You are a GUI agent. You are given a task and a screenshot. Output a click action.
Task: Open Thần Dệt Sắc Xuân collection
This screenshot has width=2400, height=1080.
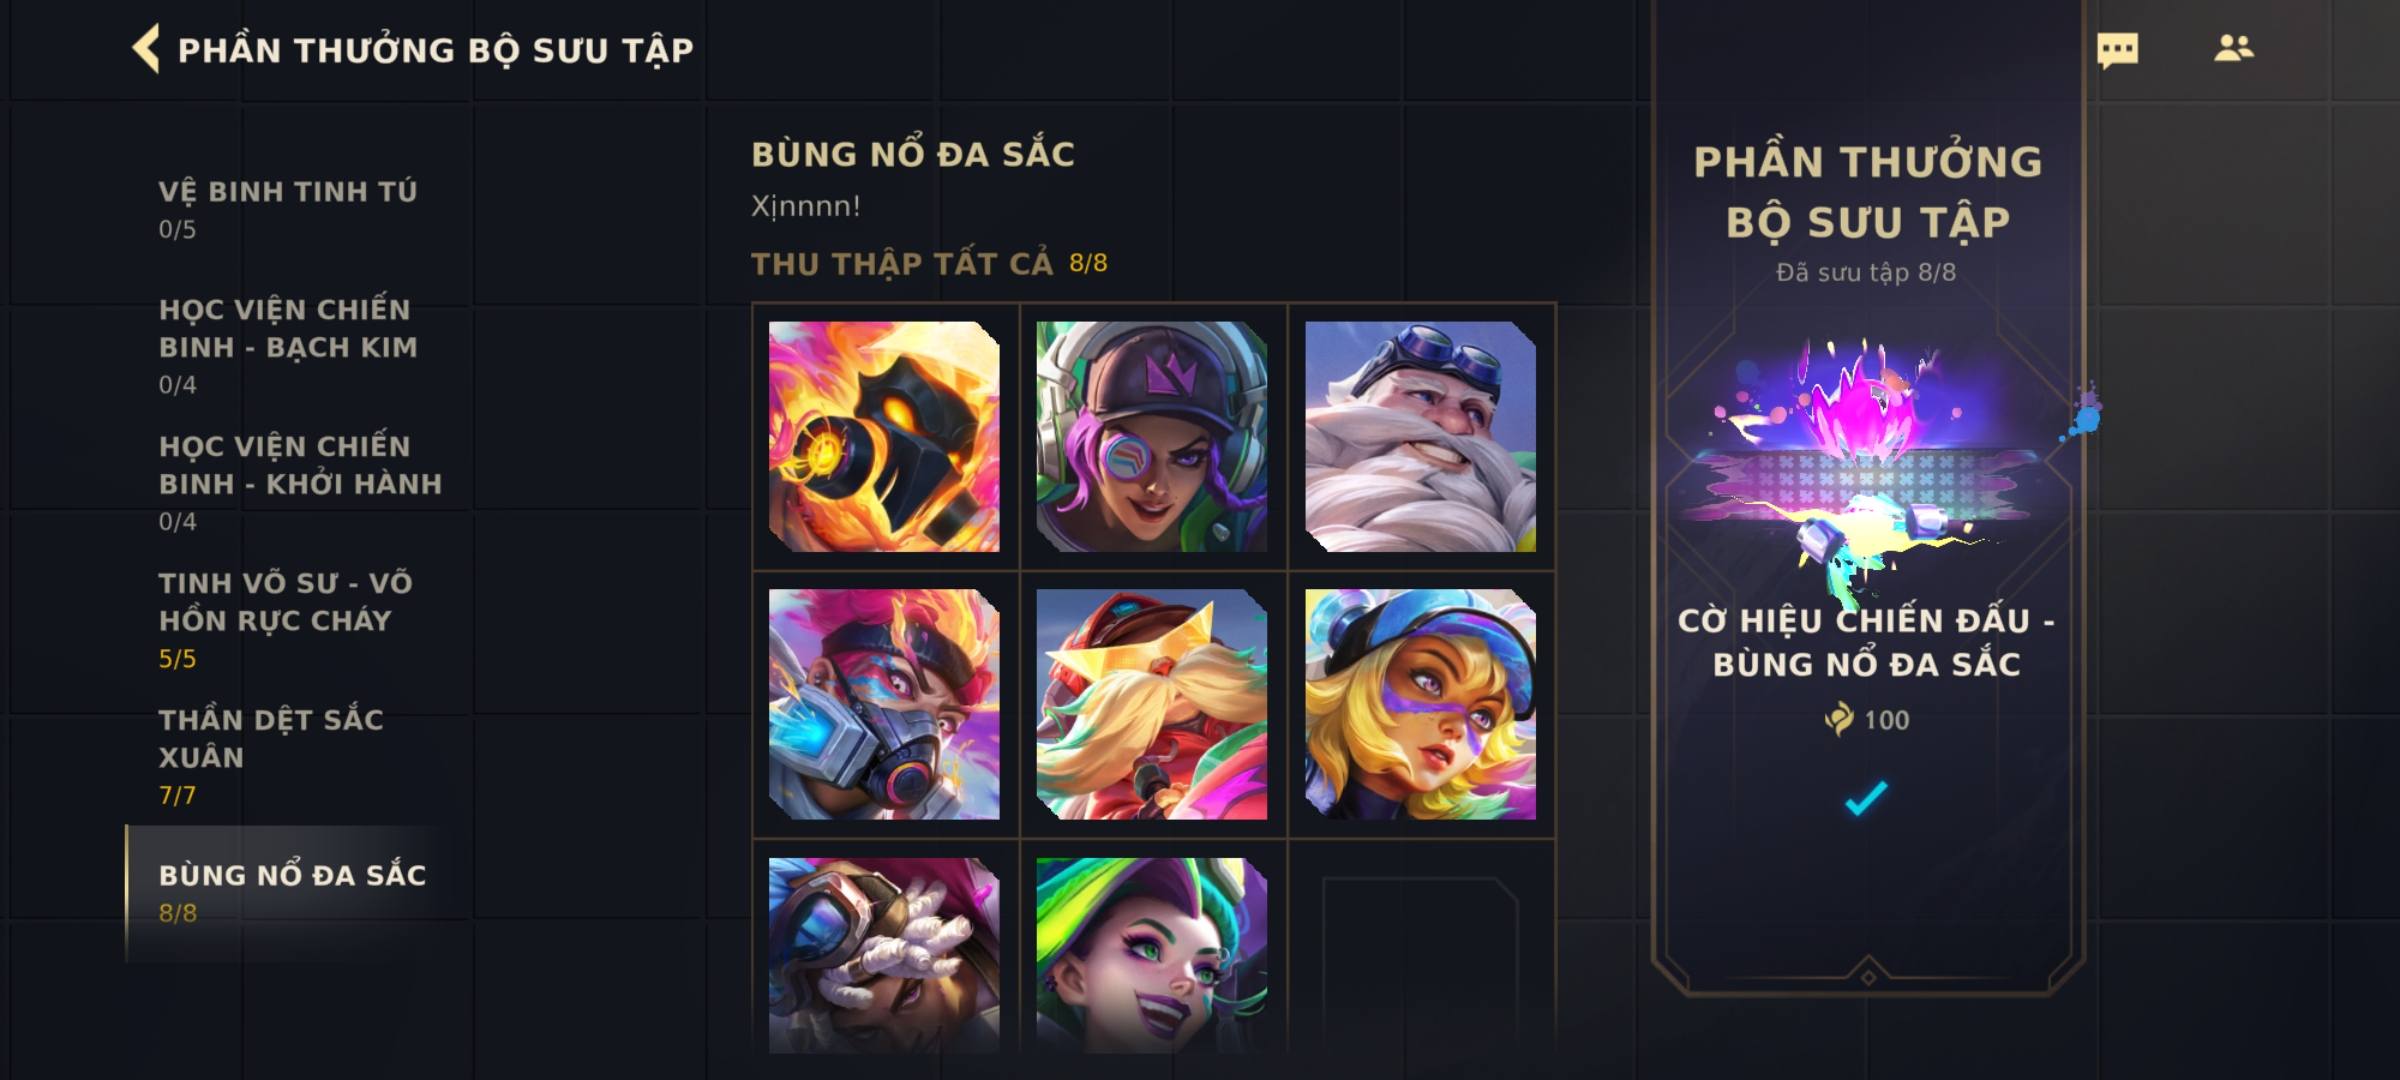click(x=270, y=757)
